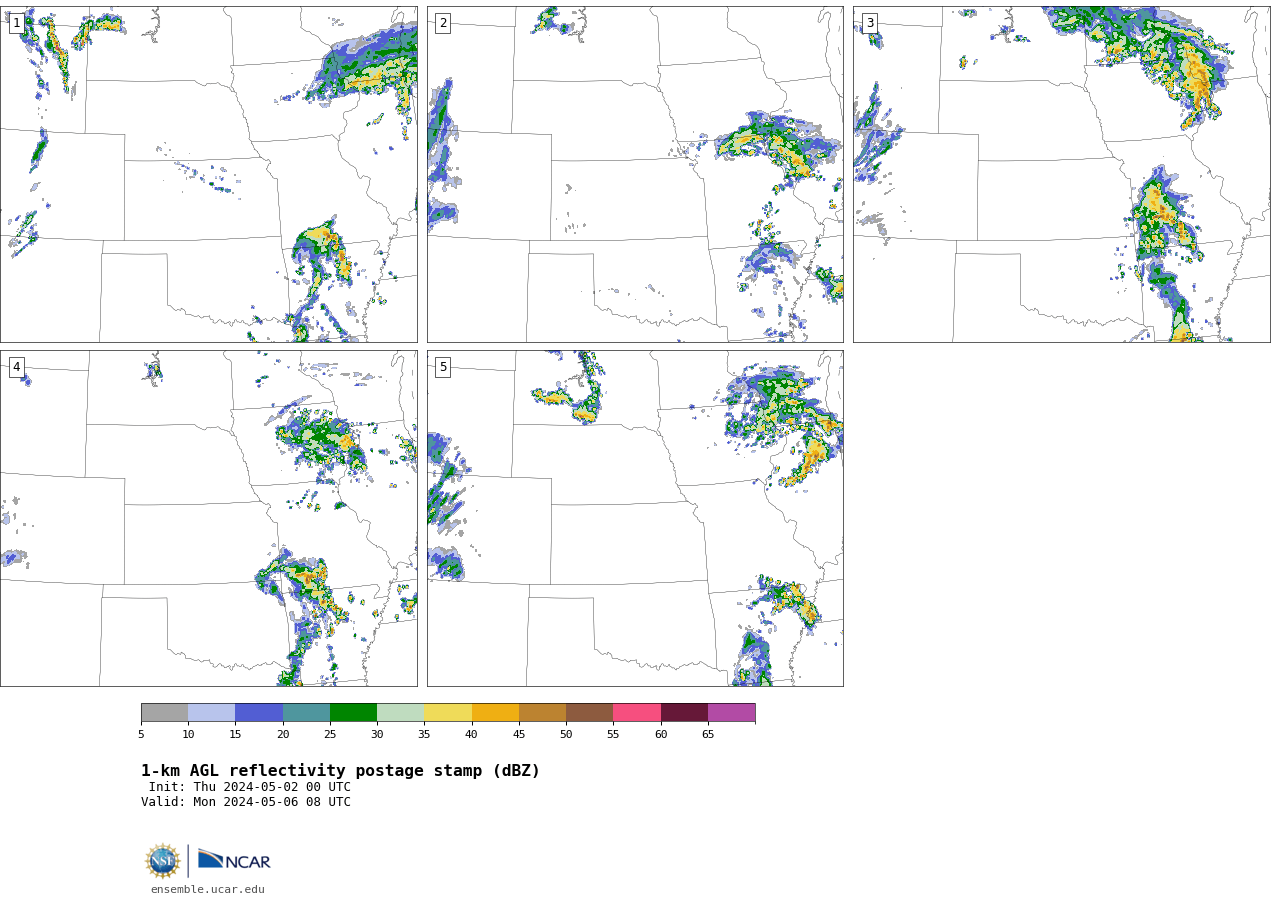
Task: Click the panel number 5 label
Action: pos(443,367)
